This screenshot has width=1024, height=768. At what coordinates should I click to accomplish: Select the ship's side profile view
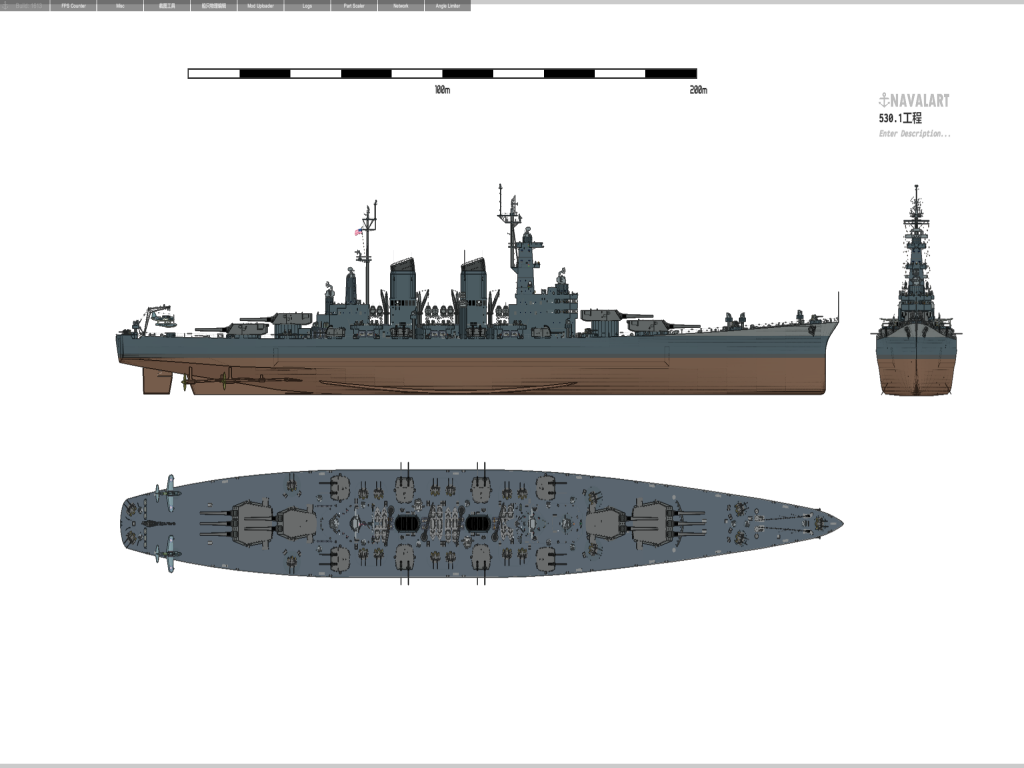click(x=477, y=290)
